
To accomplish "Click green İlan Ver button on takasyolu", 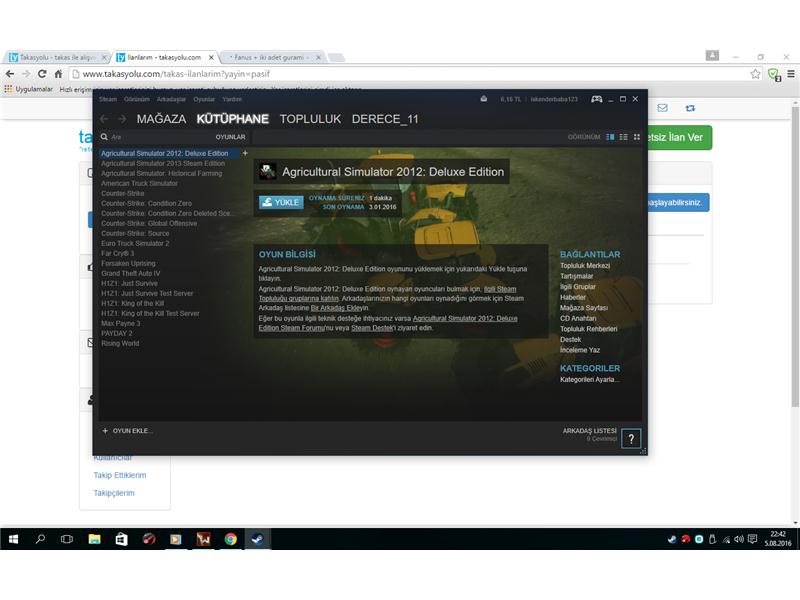I will point(679,137).
